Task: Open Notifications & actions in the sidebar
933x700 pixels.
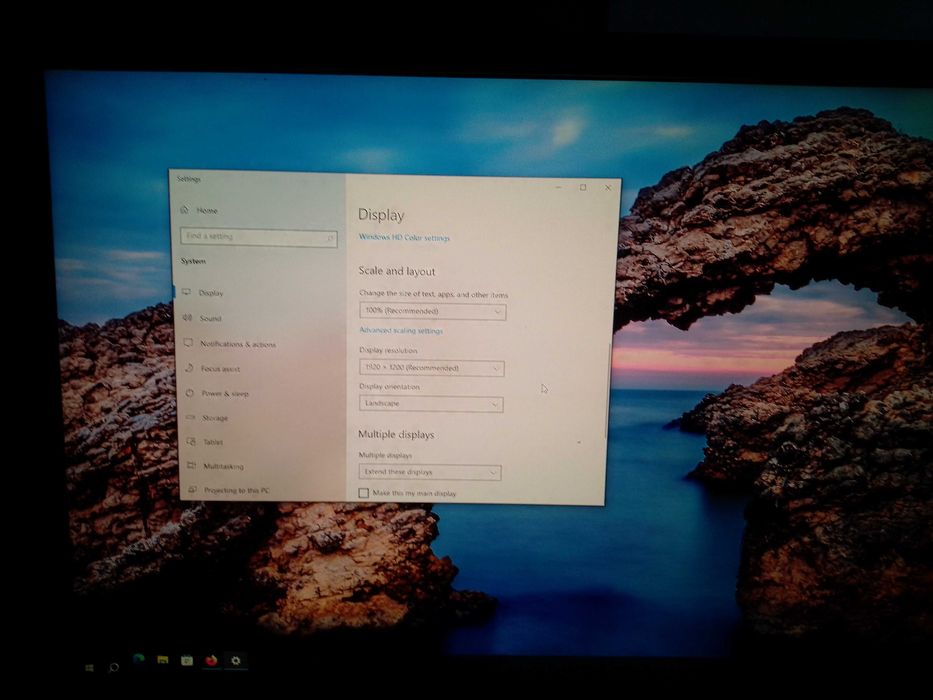Action: pos(259,343)
